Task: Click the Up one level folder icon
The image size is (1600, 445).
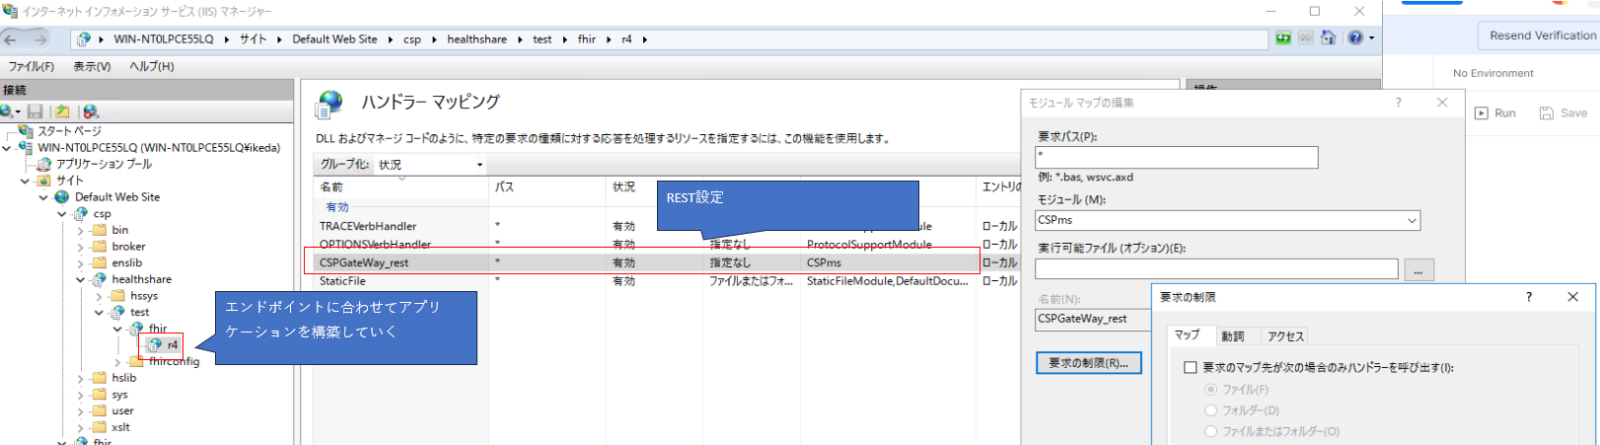Action: click(x=62, y=112)
